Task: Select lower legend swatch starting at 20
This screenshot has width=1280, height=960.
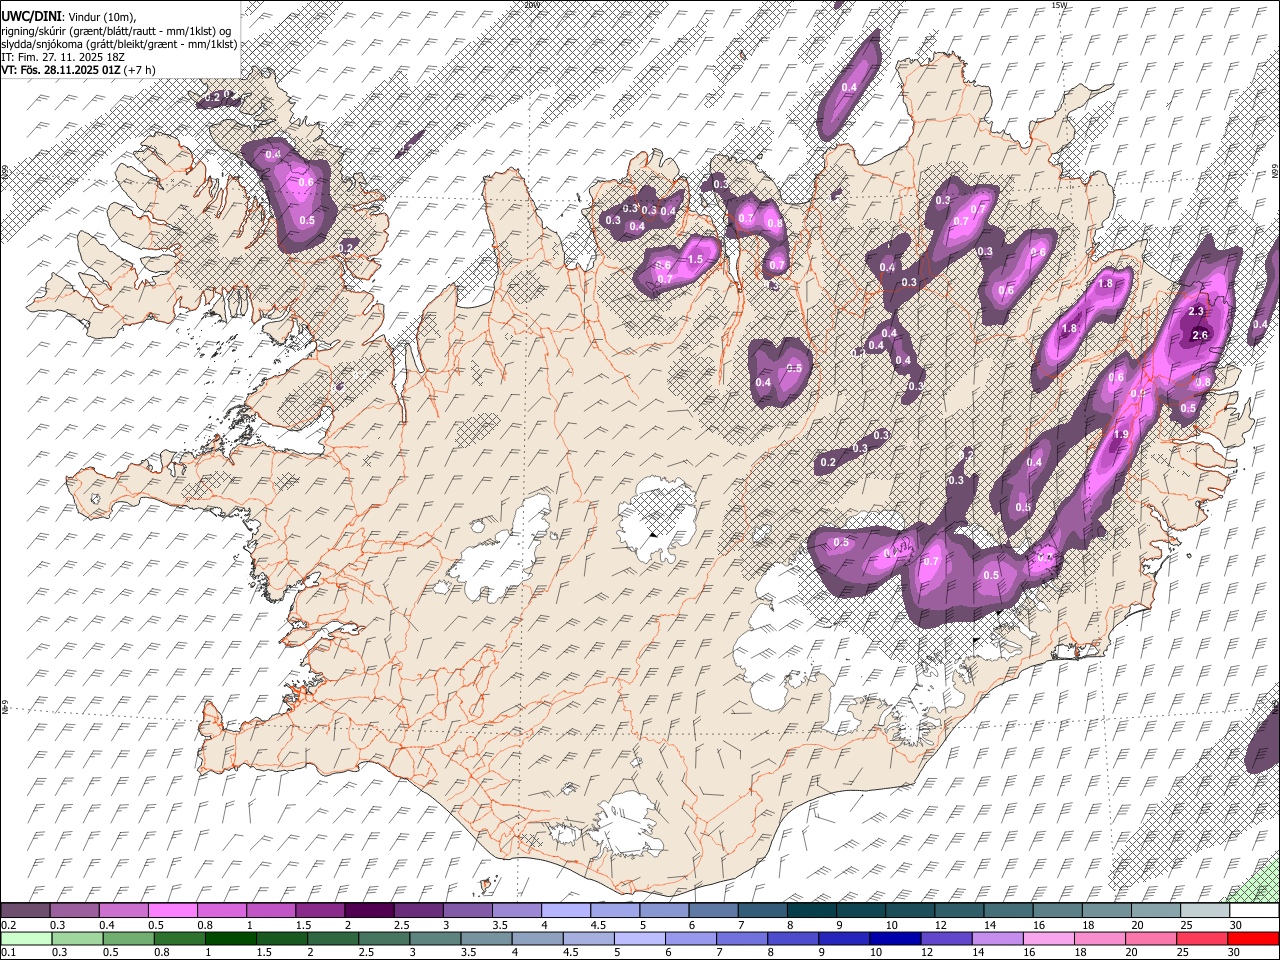Action: pos(1151,938)
